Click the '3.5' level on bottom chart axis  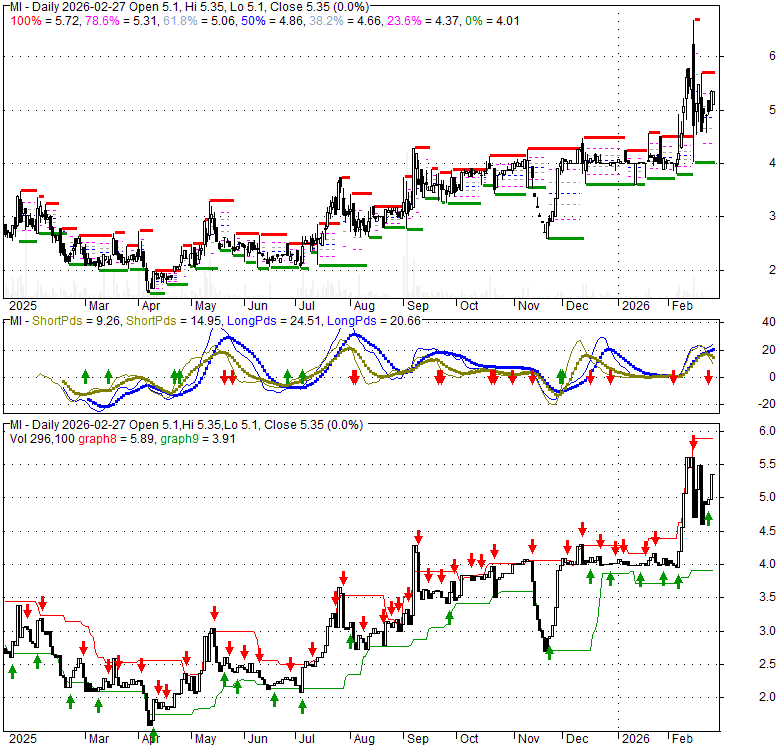pyautogui.click(x=767, y=597)
